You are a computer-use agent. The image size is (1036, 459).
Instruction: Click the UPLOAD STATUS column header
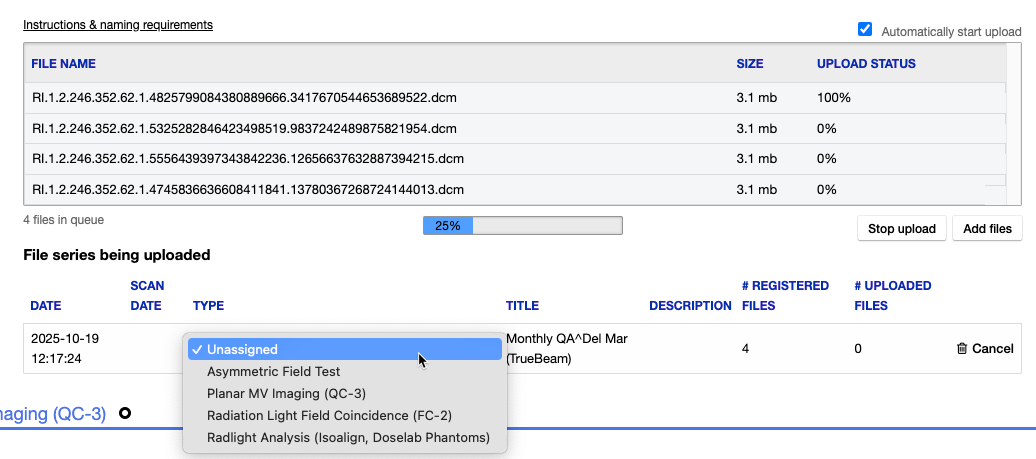[866, 64]
